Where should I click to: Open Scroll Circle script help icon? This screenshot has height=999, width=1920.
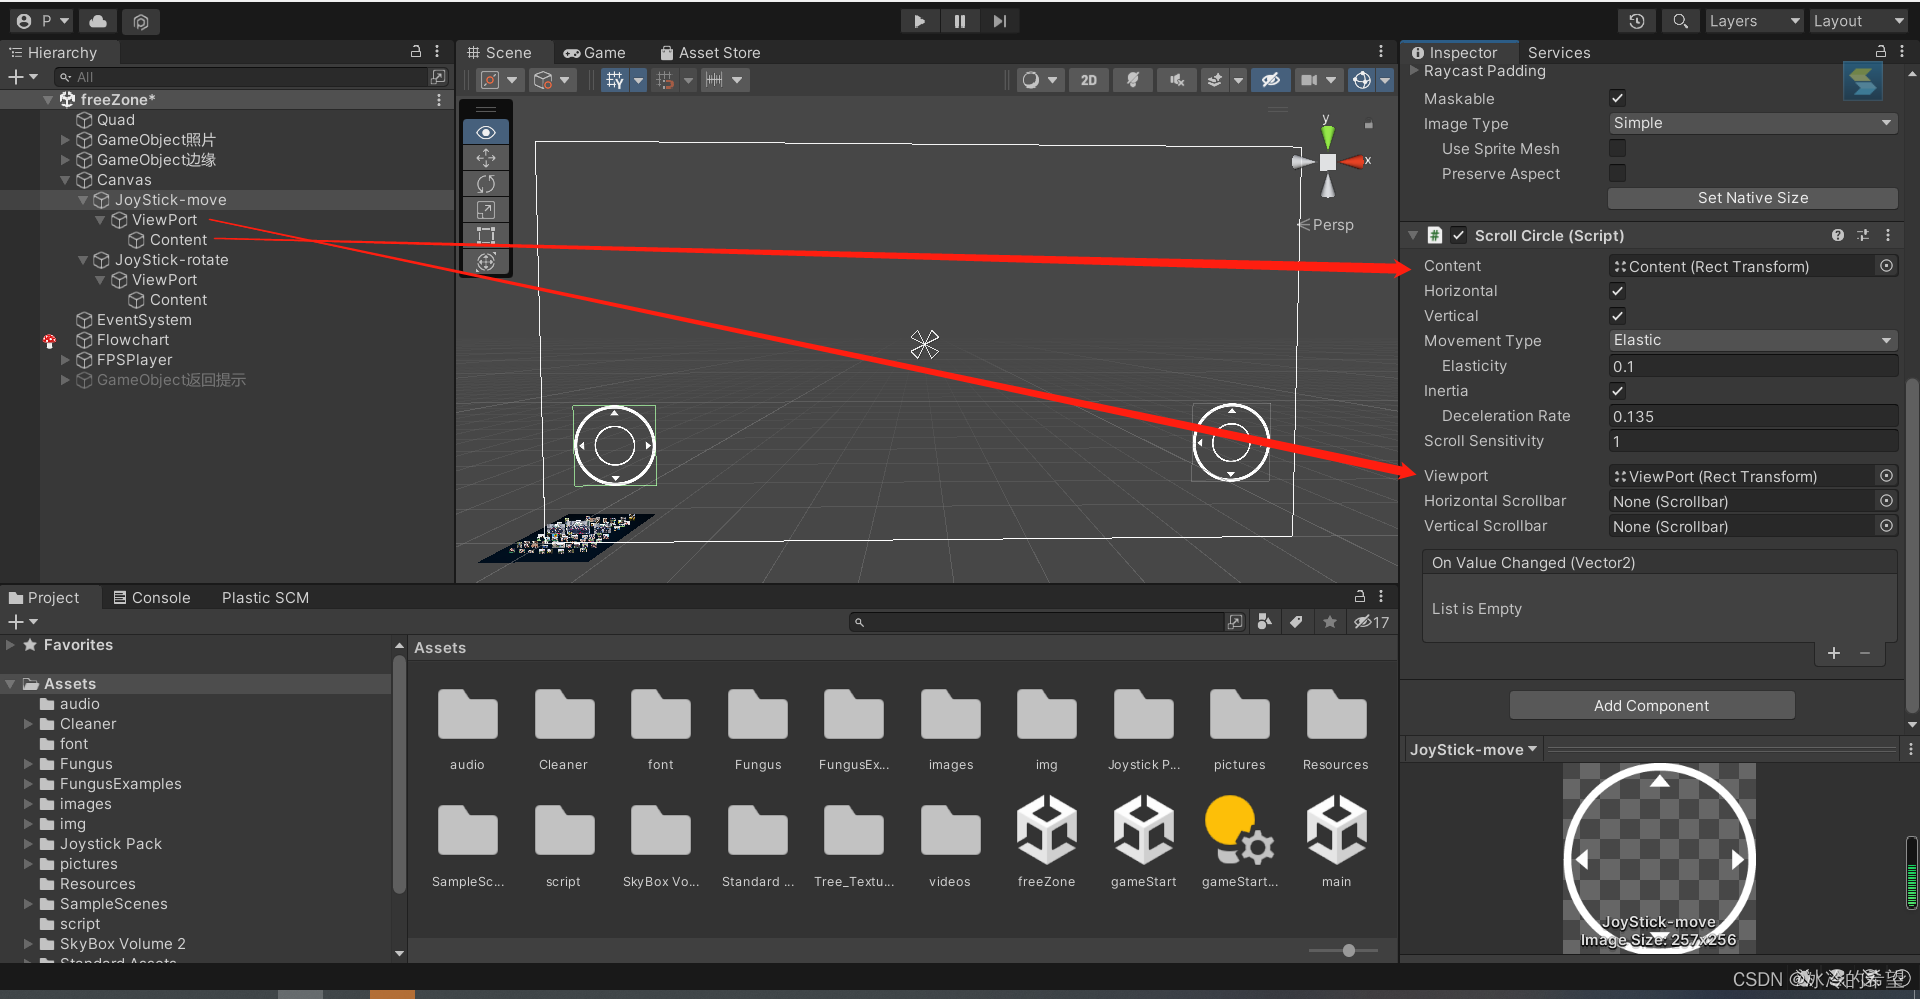(x=1838, y=235)
